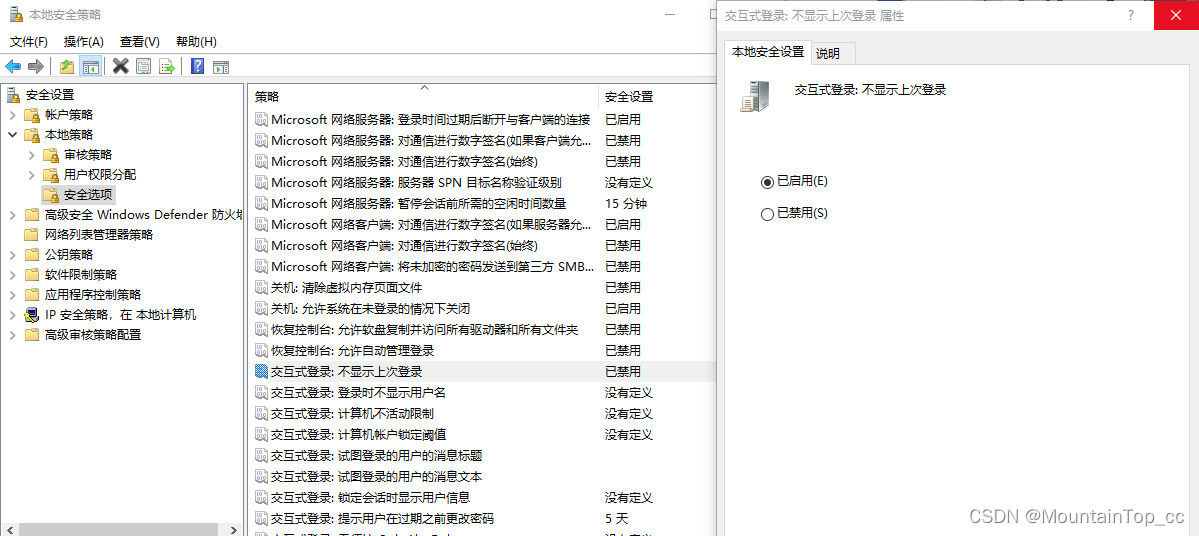Click the Up one level folder icon
The width and height of the screenshot is (1199, 536).
[x=67, y=67]
